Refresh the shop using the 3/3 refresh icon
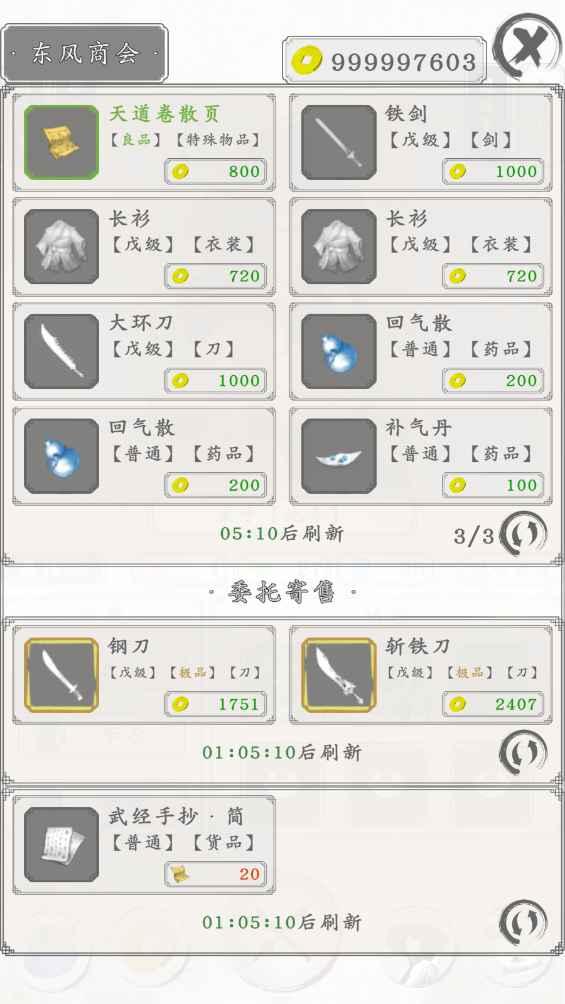565x1004 pixels. pyautogui.click(x=523, y=533)
